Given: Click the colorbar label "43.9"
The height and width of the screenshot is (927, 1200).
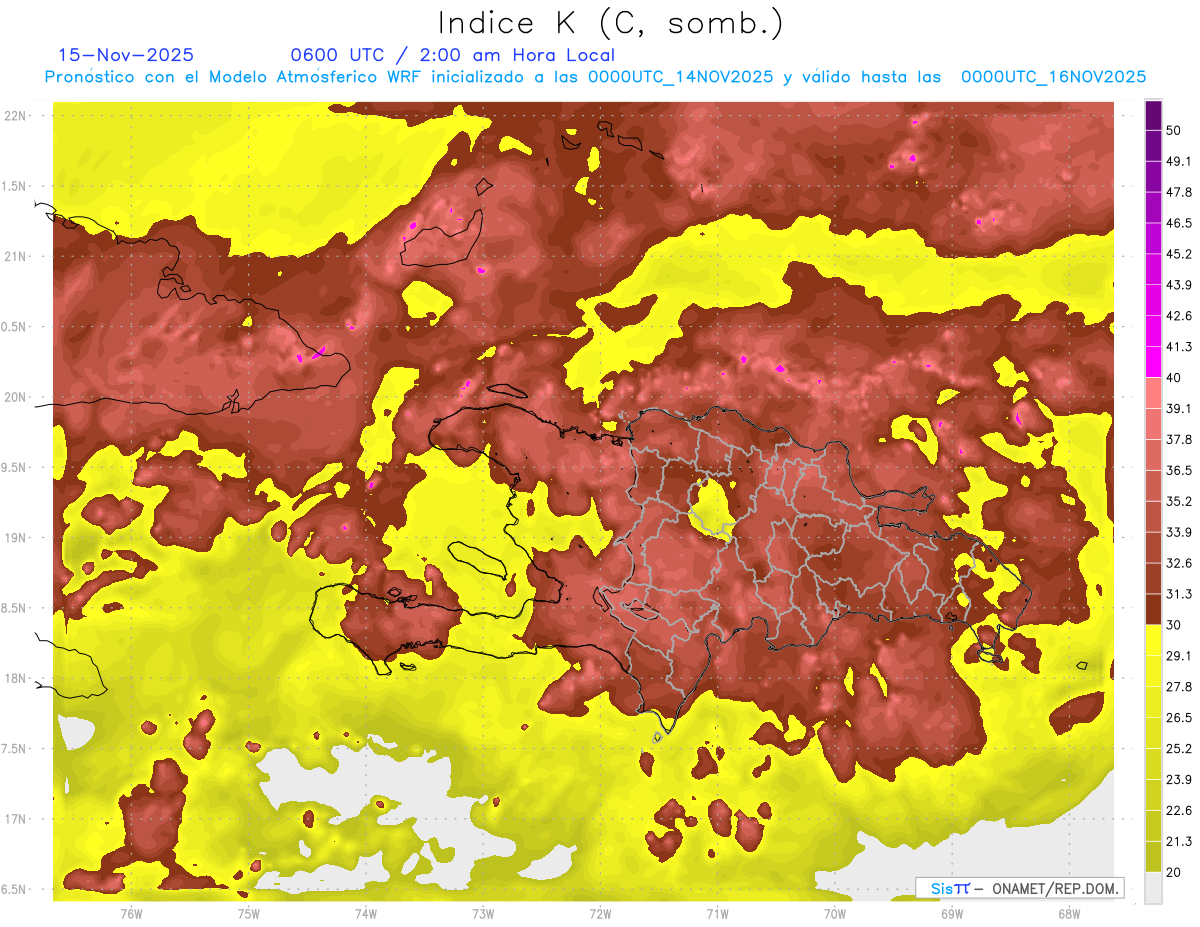Looking at the screenshot, I should click(x=1179, y=285).
